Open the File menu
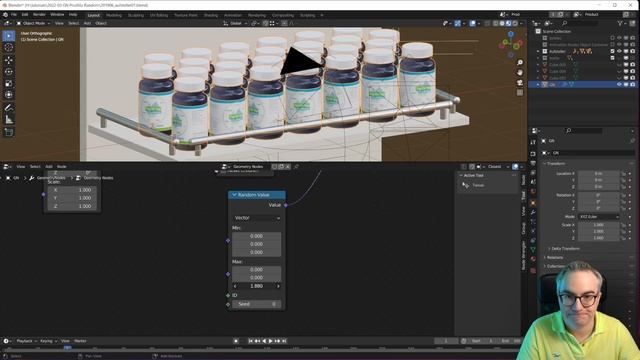Viewport: 640px width, 360px height. click(14, 15)
